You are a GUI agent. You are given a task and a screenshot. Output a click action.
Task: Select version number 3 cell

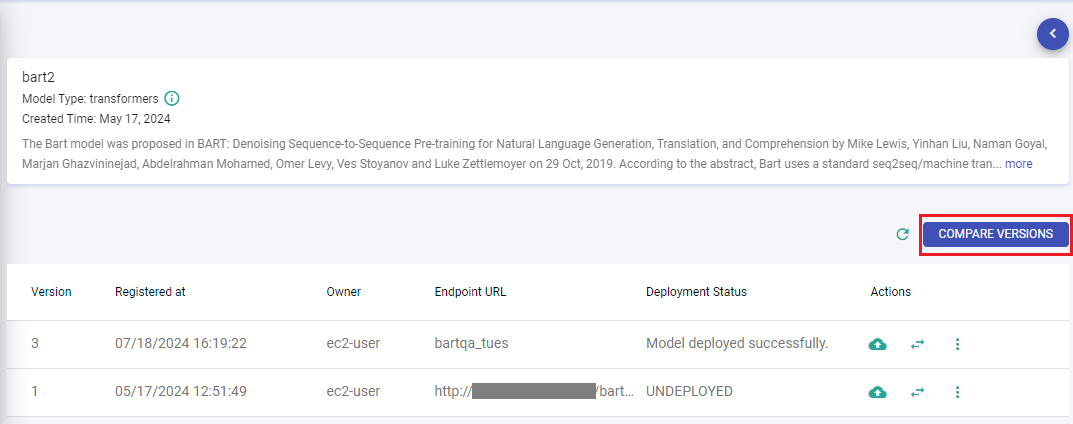click(34, 343)
